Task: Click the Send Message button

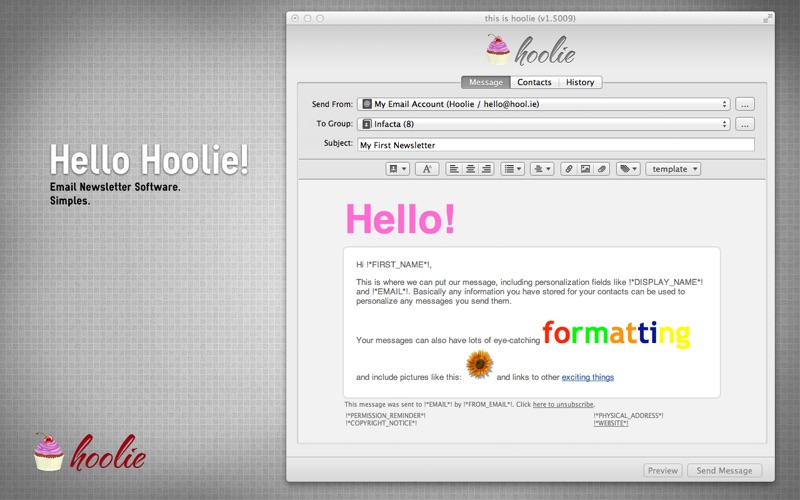Action: click(724, 470)
